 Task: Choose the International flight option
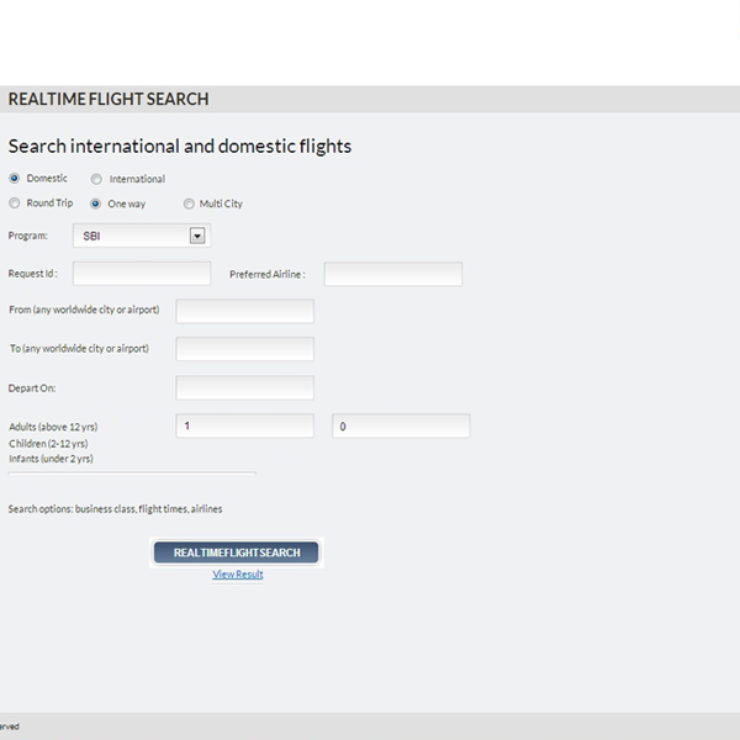pos(96,180)
